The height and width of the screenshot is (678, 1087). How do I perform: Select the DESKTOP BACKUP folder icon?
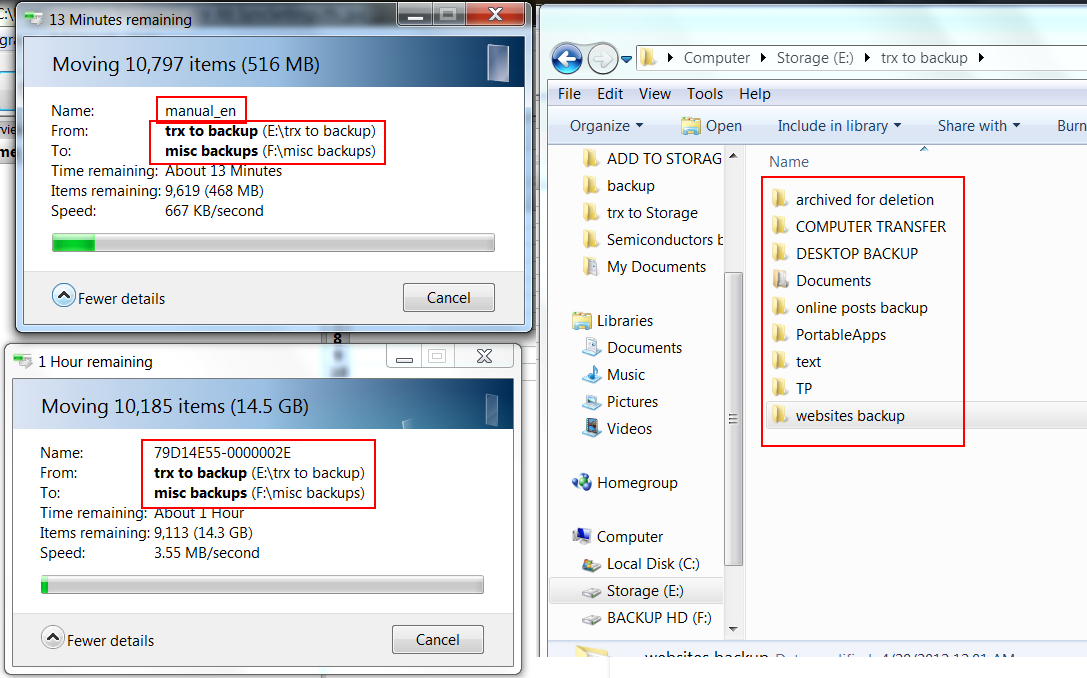coord(781,254)
